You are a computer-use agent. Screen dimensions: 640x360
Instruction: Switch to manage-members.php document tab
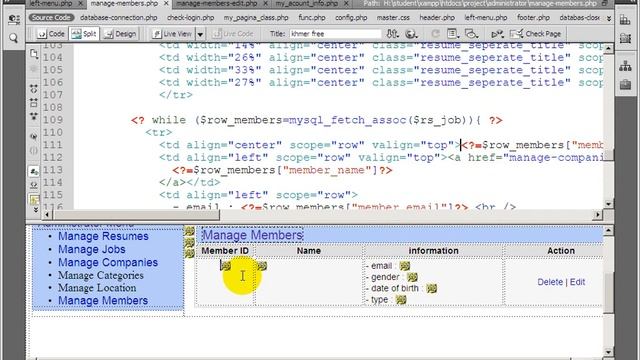coord(124,4)
